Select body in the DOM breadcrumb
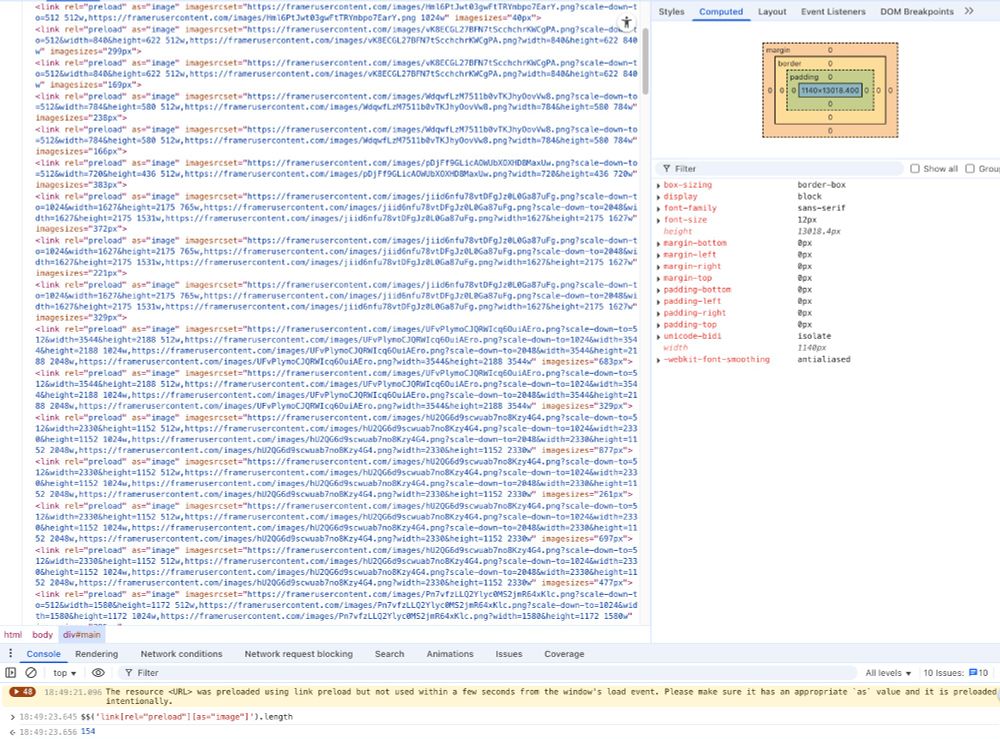Viewport: 1000px width, 739px height. tap(42, 634)
